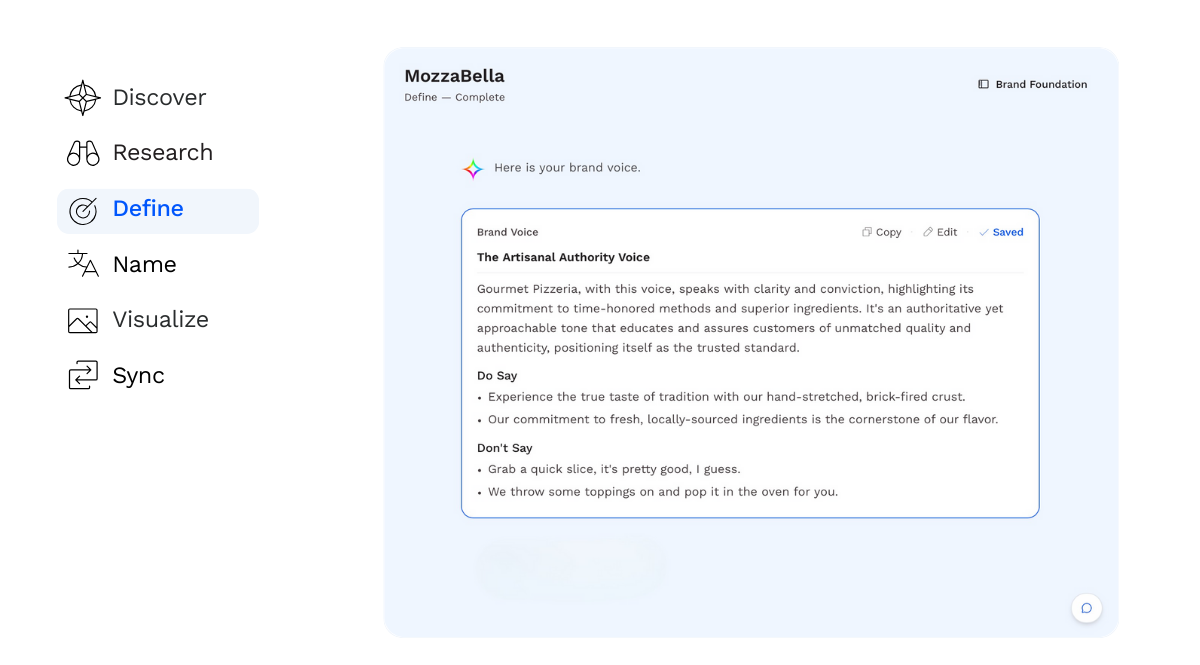Open the chat bubble icon button
This screenshot has height=665, width=1200.
(x=1086, y=608)
